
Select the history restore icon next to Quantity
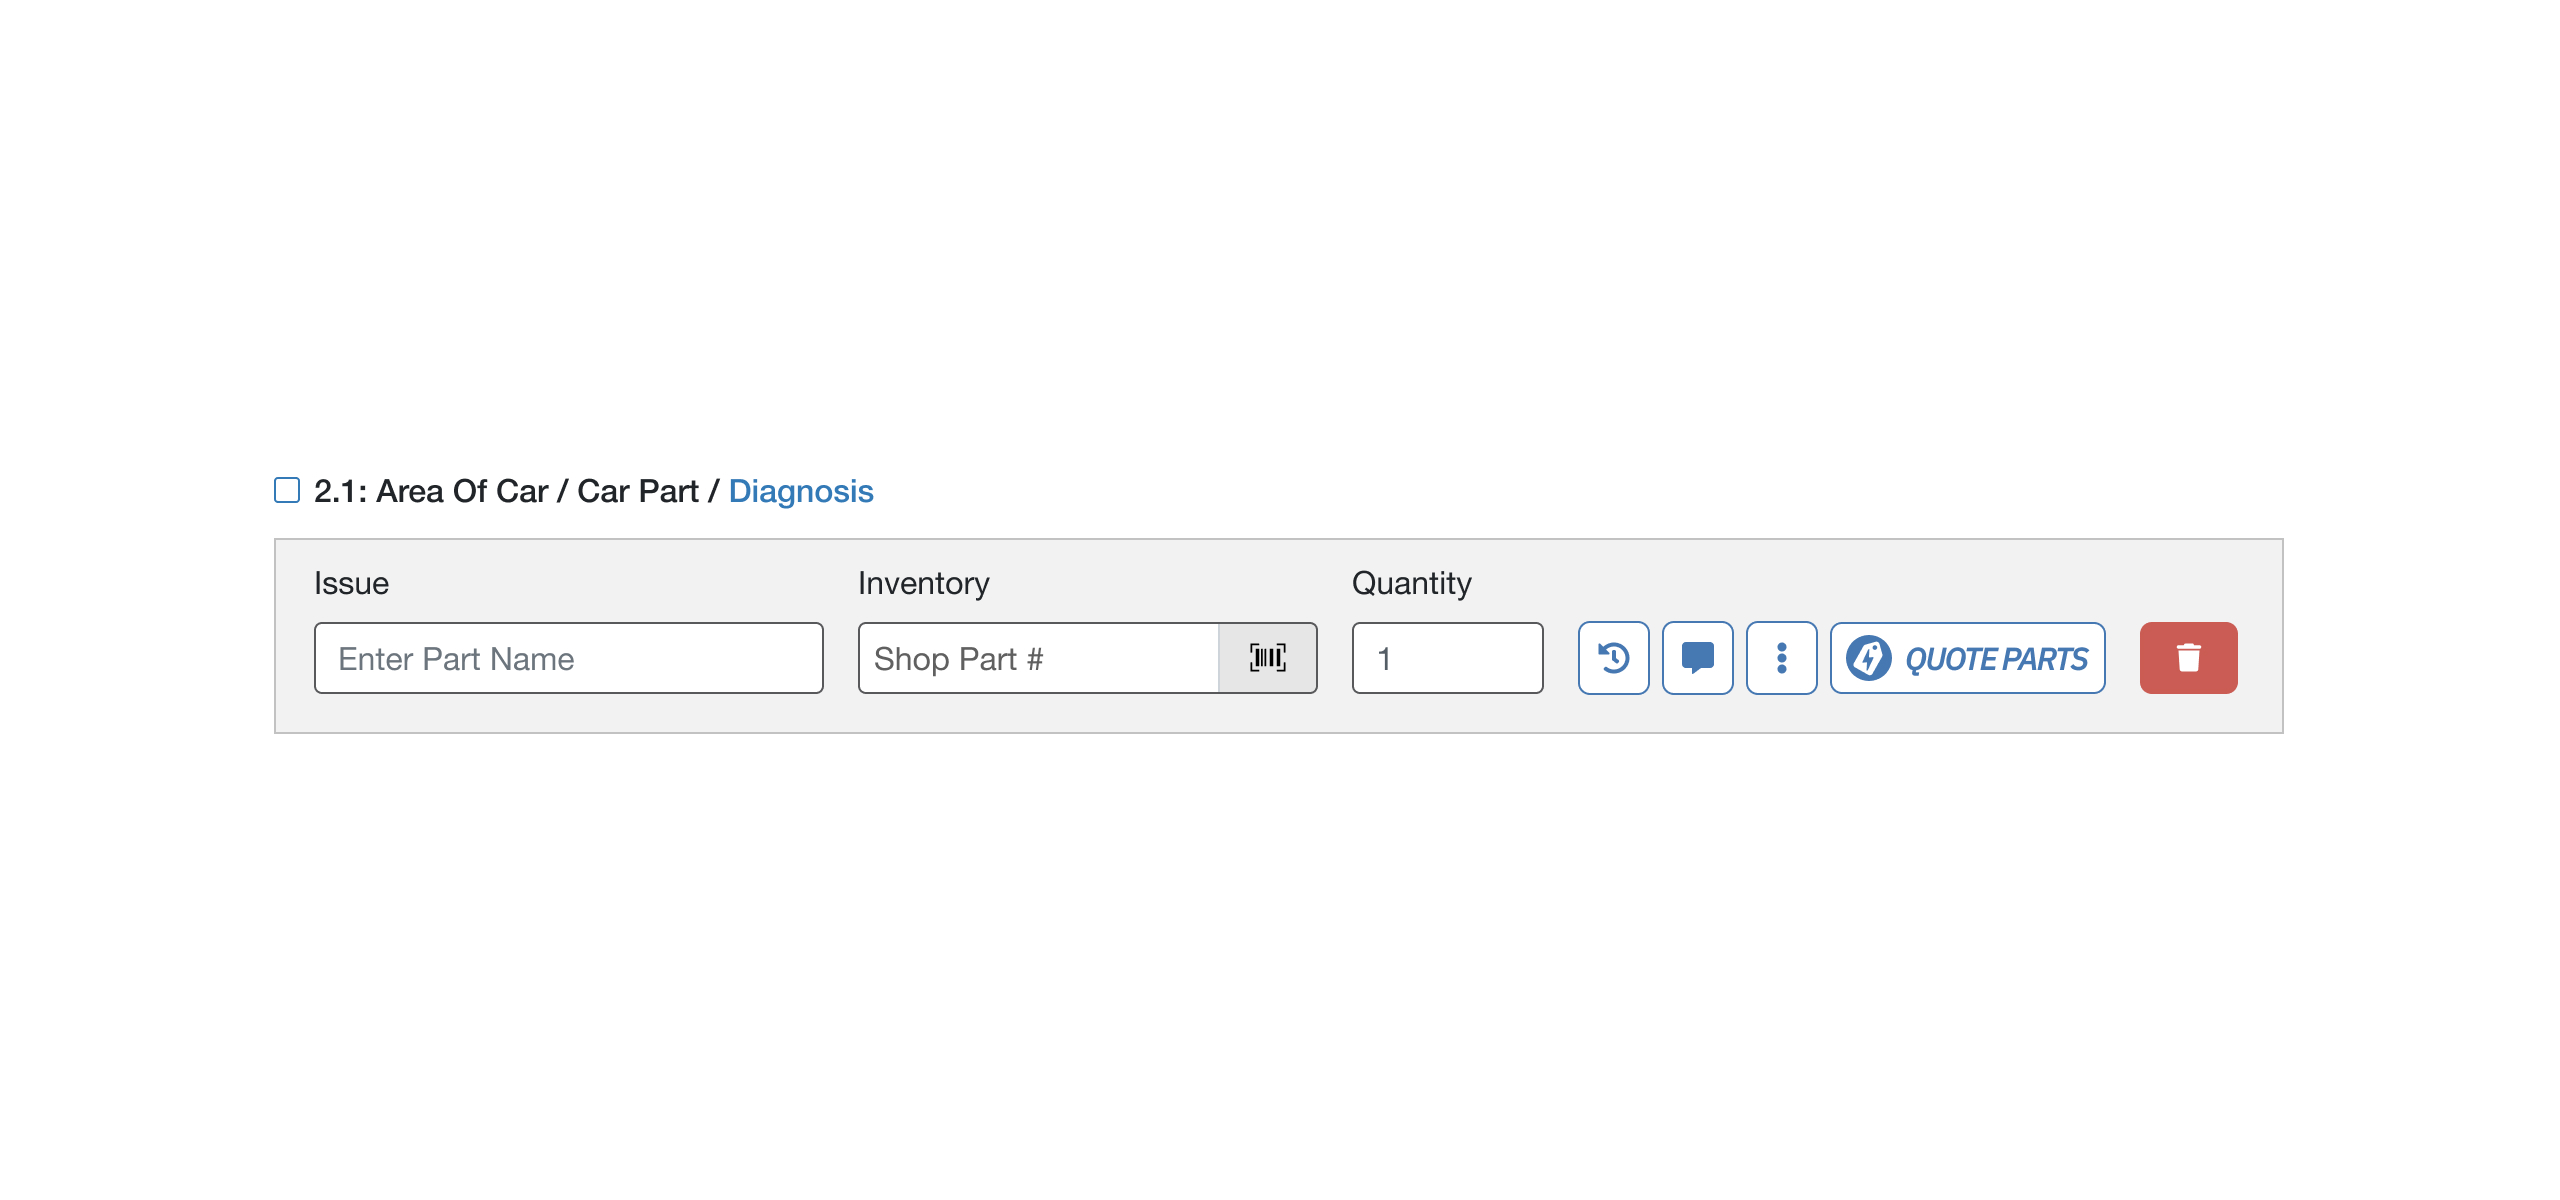[1613, 658]
